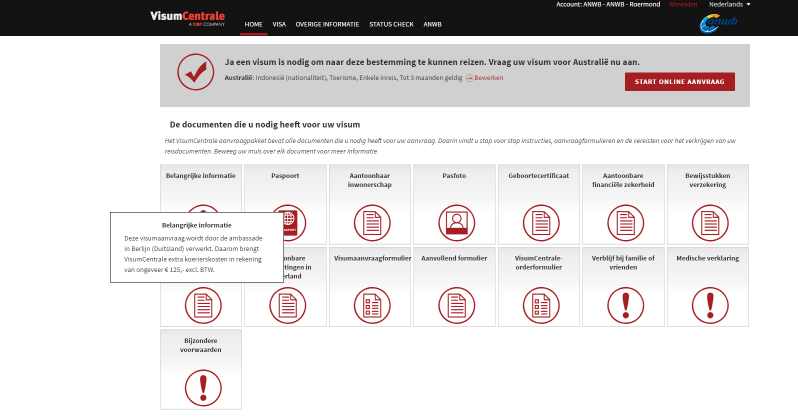The width and height of the screenshot is (798, 419).
Task: Click the Aanvullend formulier document icon
Action: pyautogui.click(x=454, y=302)
